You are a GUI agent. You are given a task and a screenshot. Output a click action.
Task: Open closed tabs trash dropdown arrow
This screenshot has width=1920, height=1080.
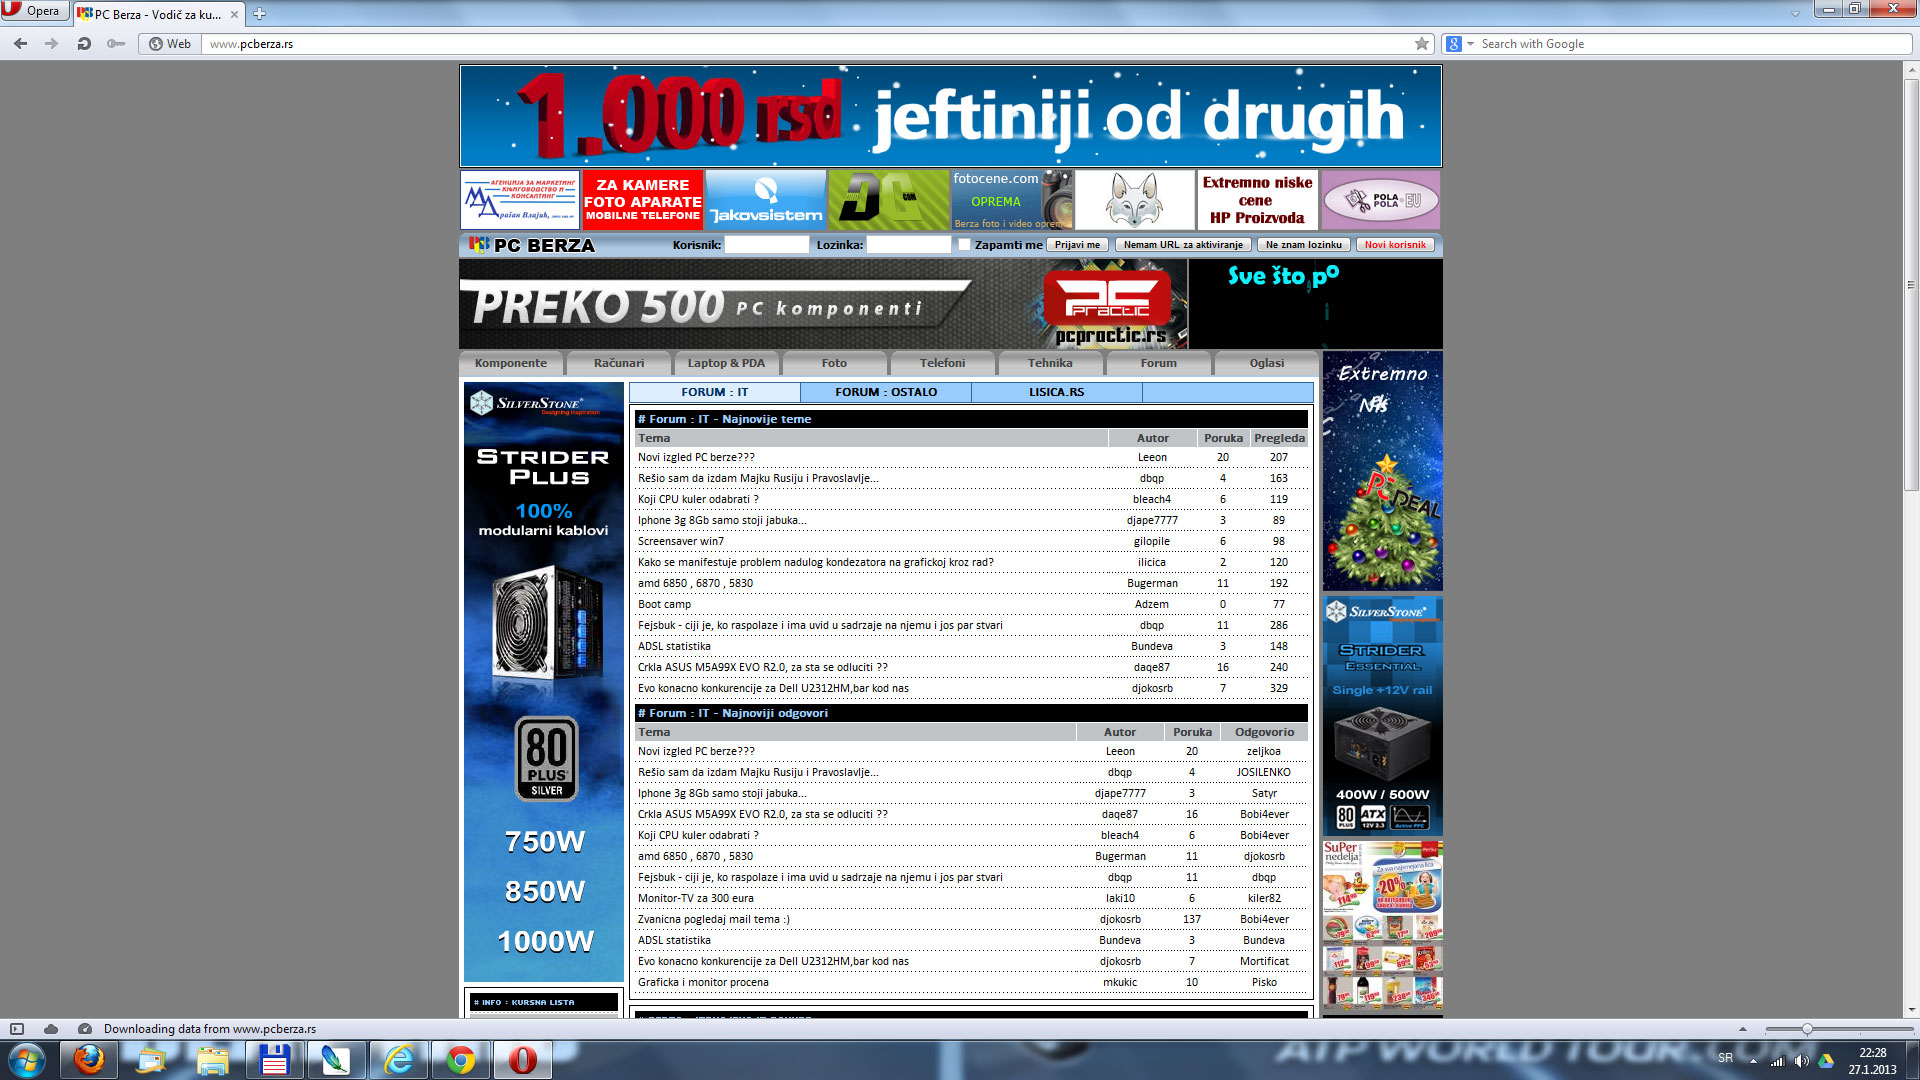[x=1795, y=13]
